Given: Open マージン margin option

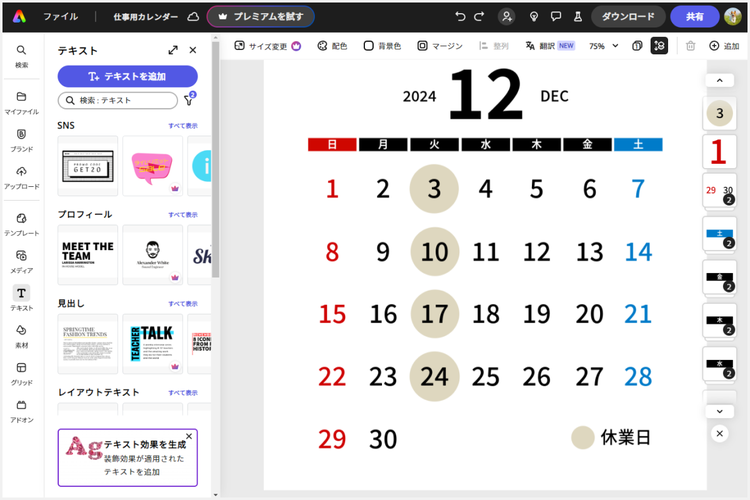Looking at the screenshot, I should tap(440, 46).
